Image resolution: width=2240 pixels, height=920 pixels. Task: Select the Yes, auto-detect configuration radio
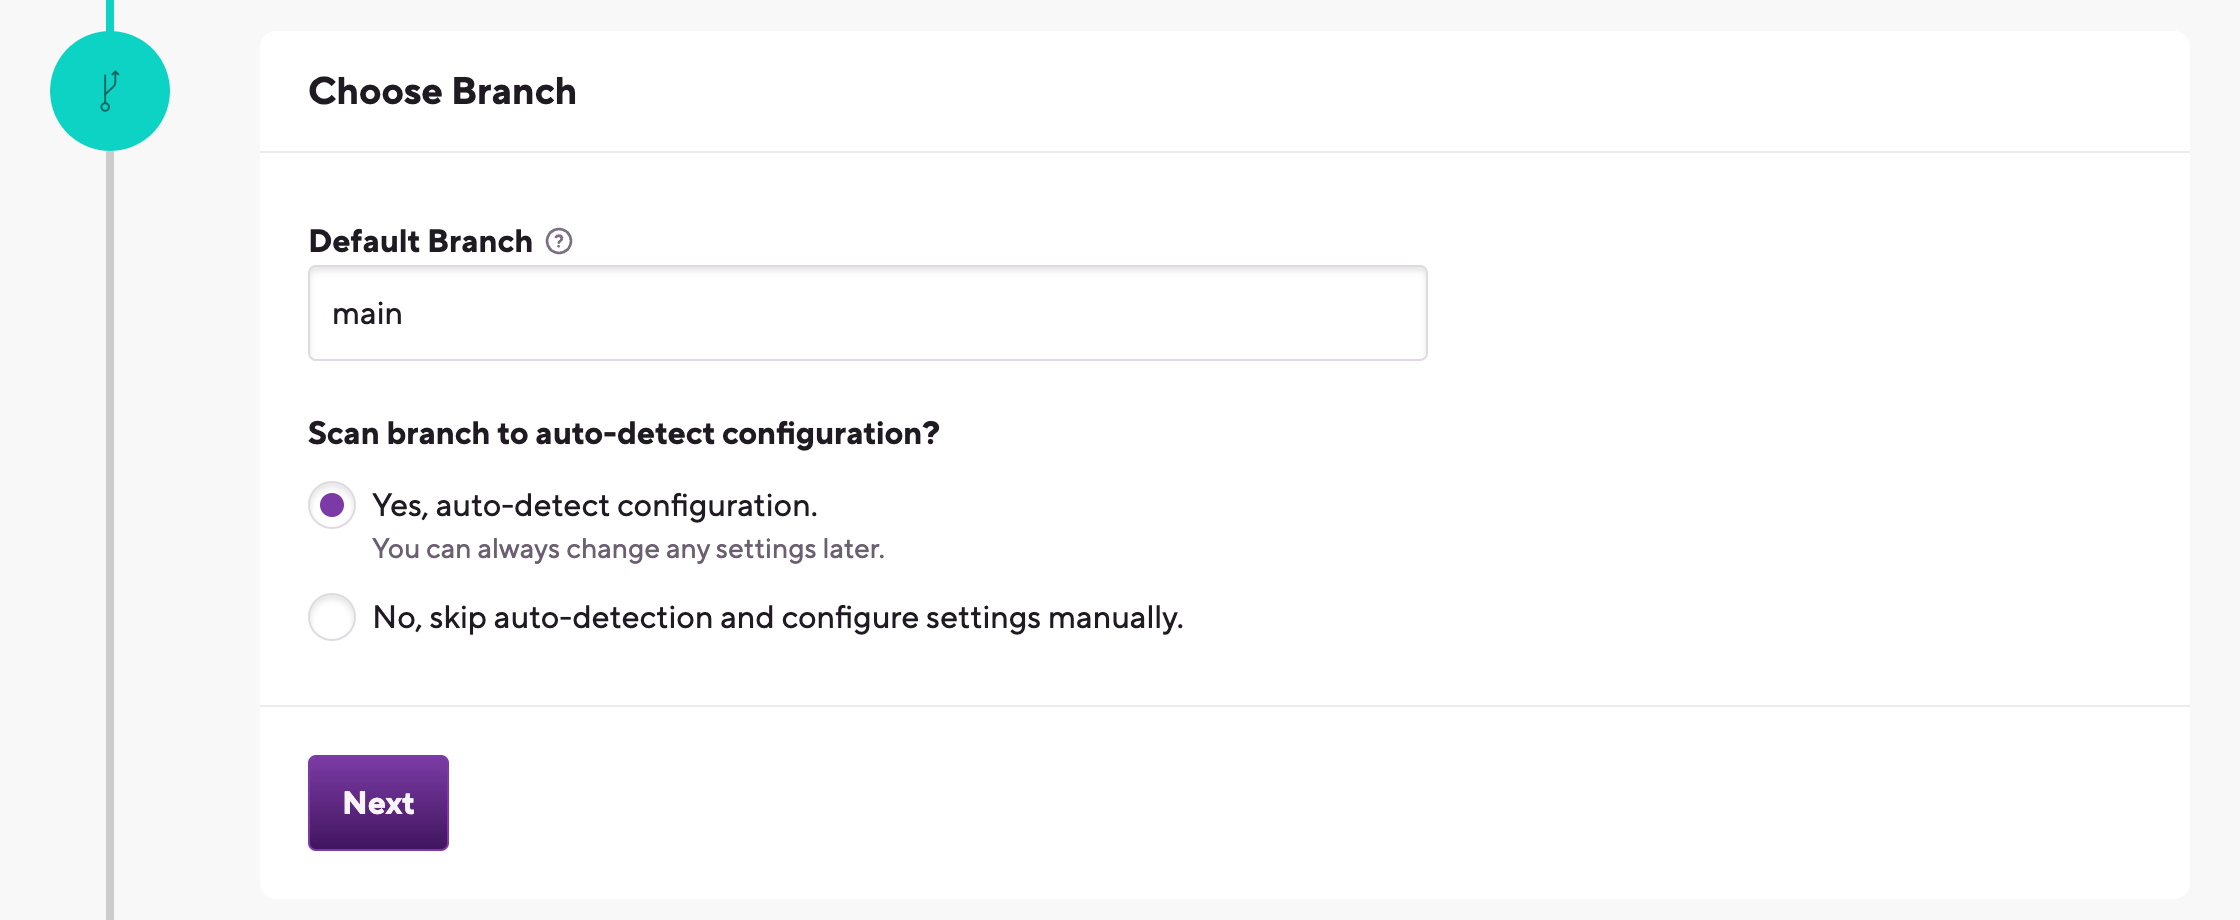tap(332, 505)
